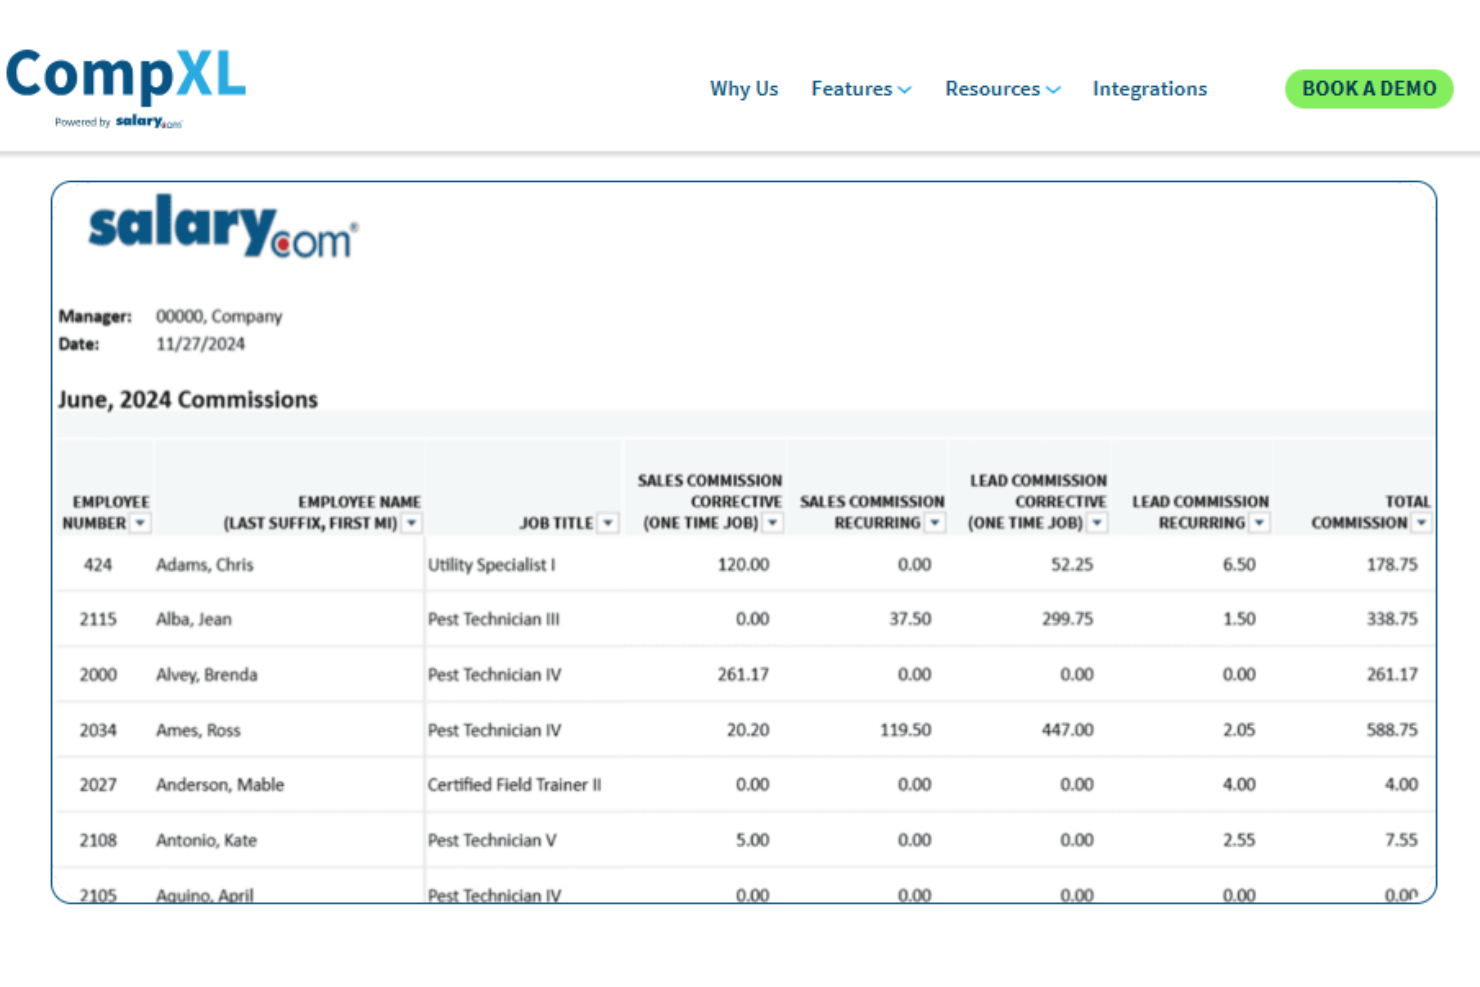Open the Total Commission column filter icon
The image size is (1480, 987).
click(x=1422, y=522)
